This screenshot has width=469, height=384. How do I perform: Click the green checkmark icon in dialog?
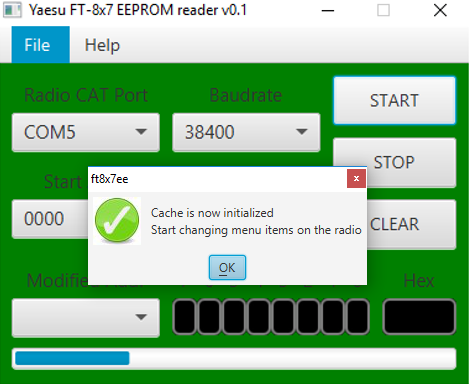click(x=117, y=220)
